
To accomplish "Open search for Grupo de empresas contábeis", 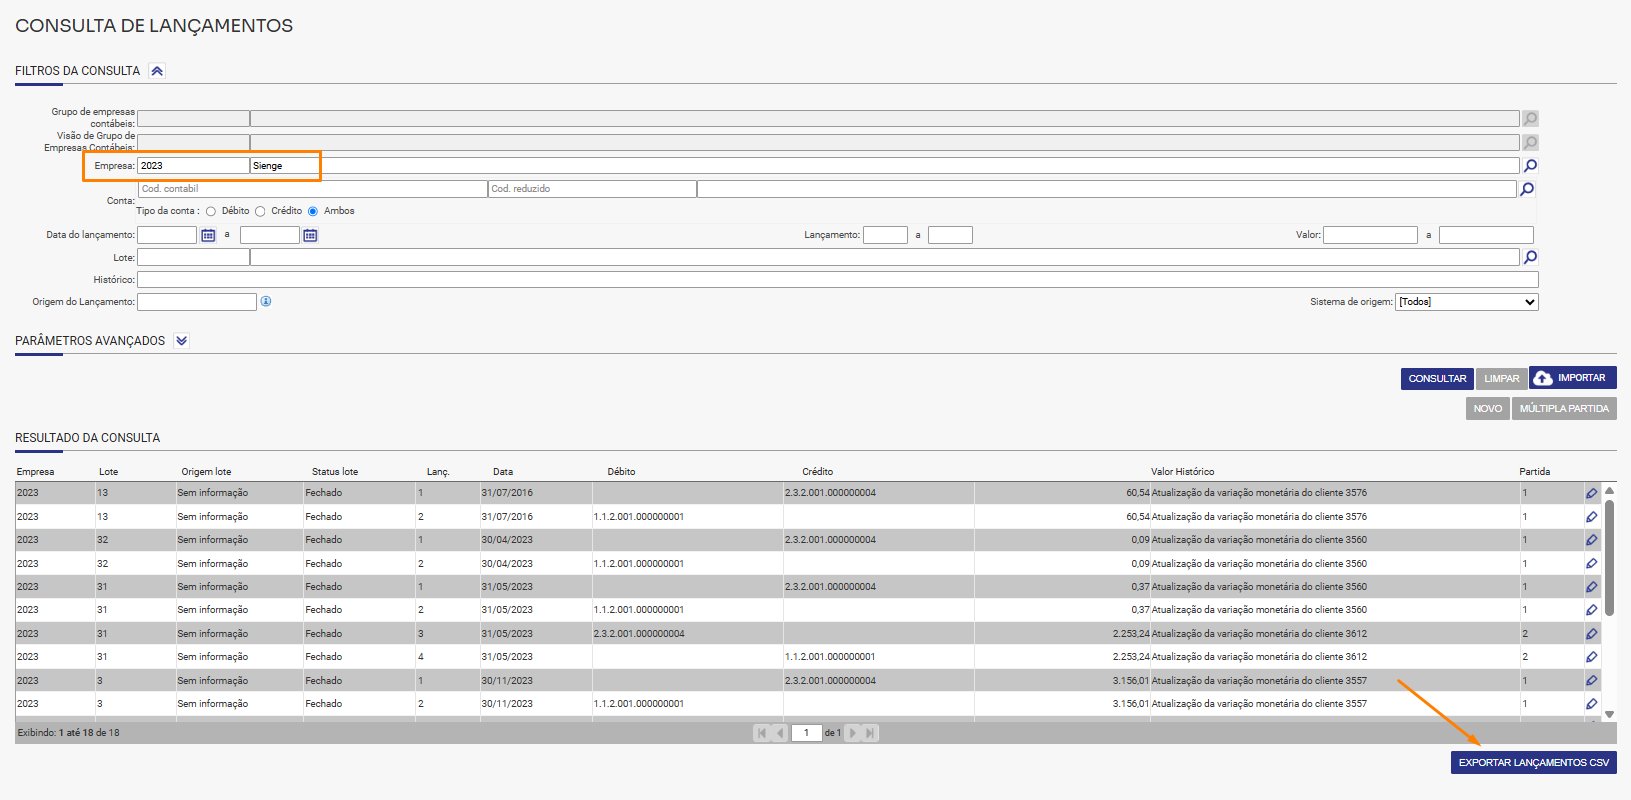I will click(x=1530, y=119).
